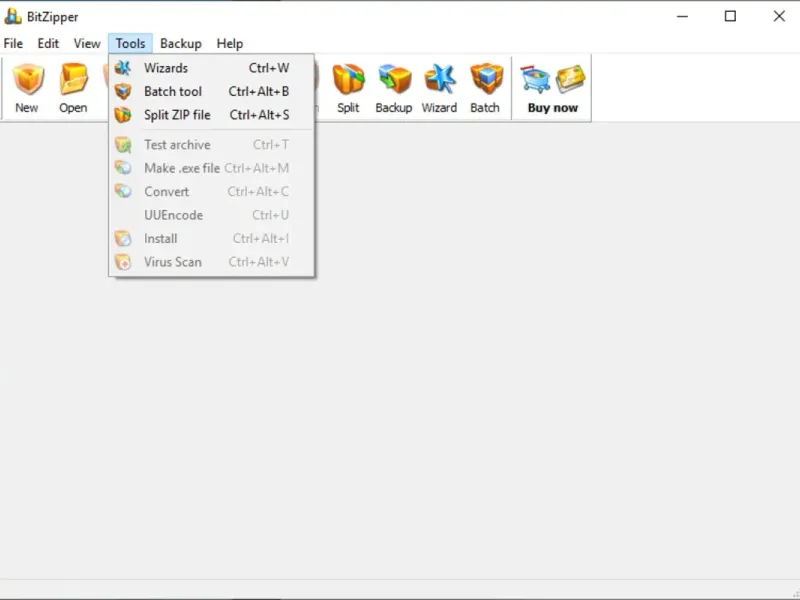Click the Install menu icon
This screenshot has width=800, height=600.
tap(122, 238)
